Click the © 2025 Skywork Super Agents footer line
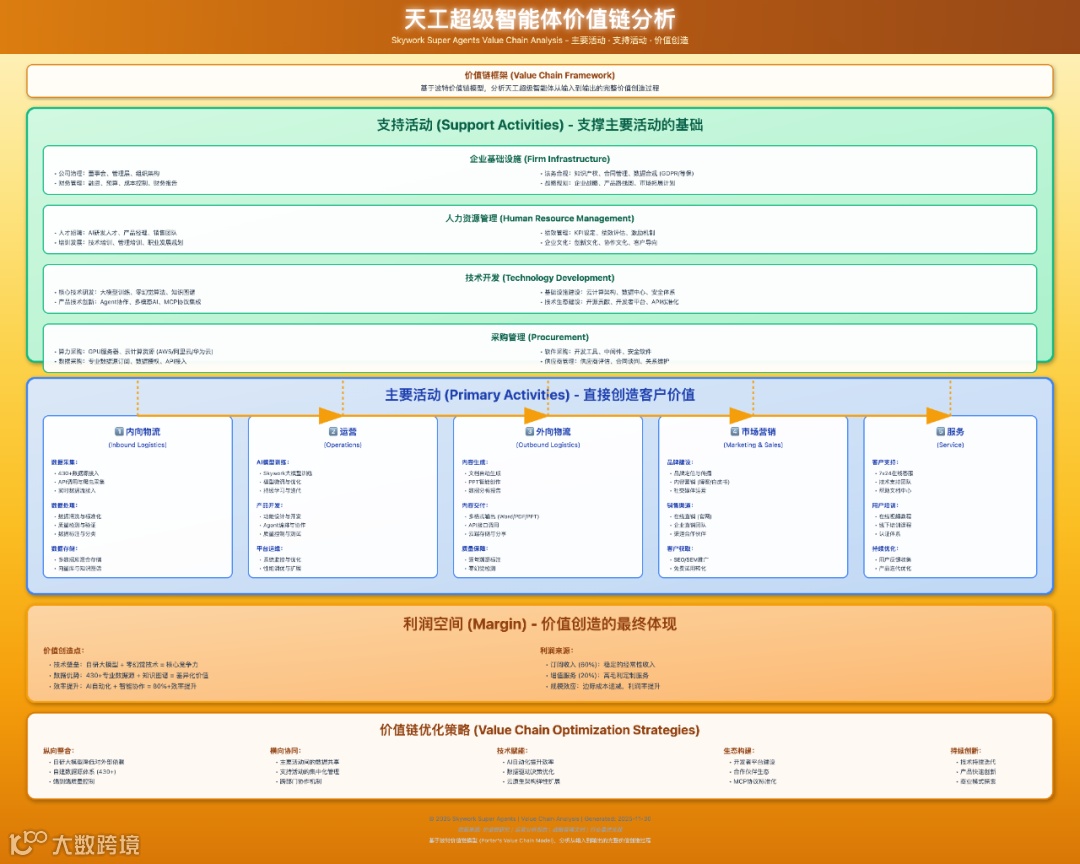 point(539,819)
